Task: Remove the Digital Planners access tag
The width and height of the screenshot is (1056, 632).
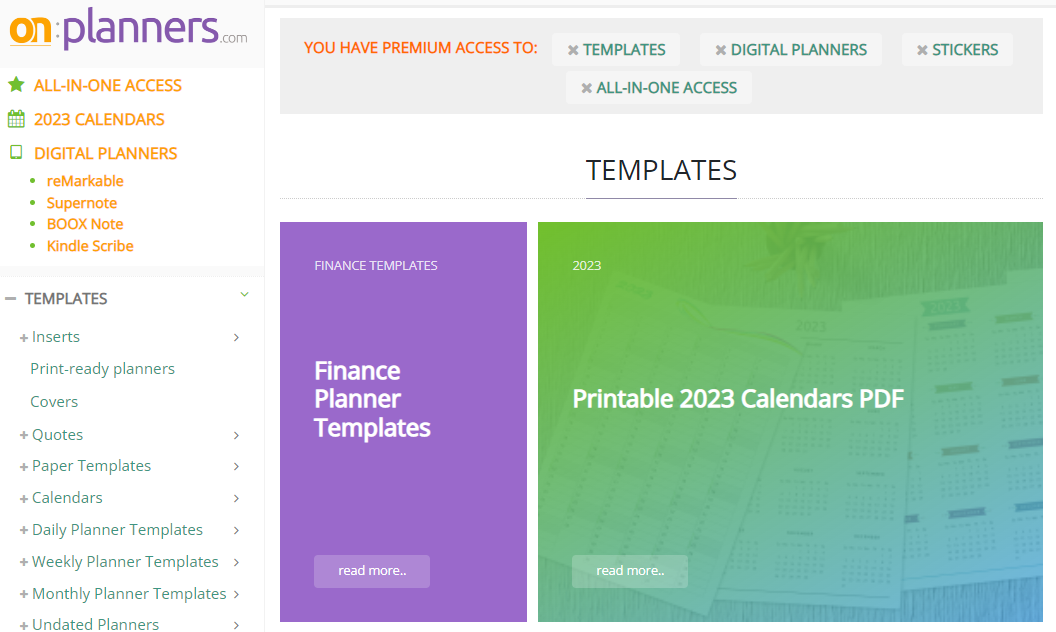Action: click(721, 51)
